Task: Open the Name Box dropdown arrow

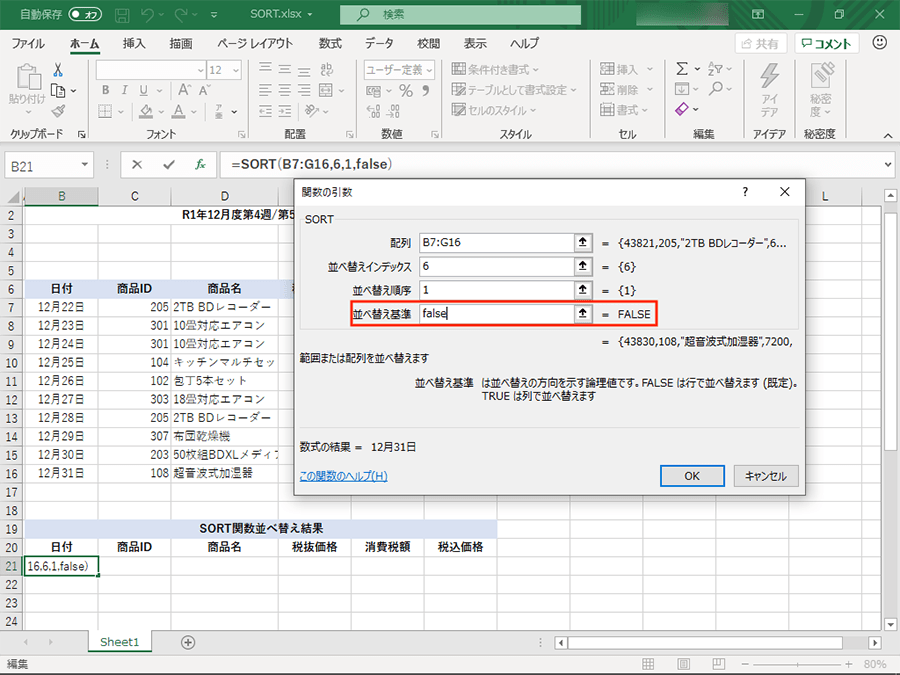Action: click(85, 164)
